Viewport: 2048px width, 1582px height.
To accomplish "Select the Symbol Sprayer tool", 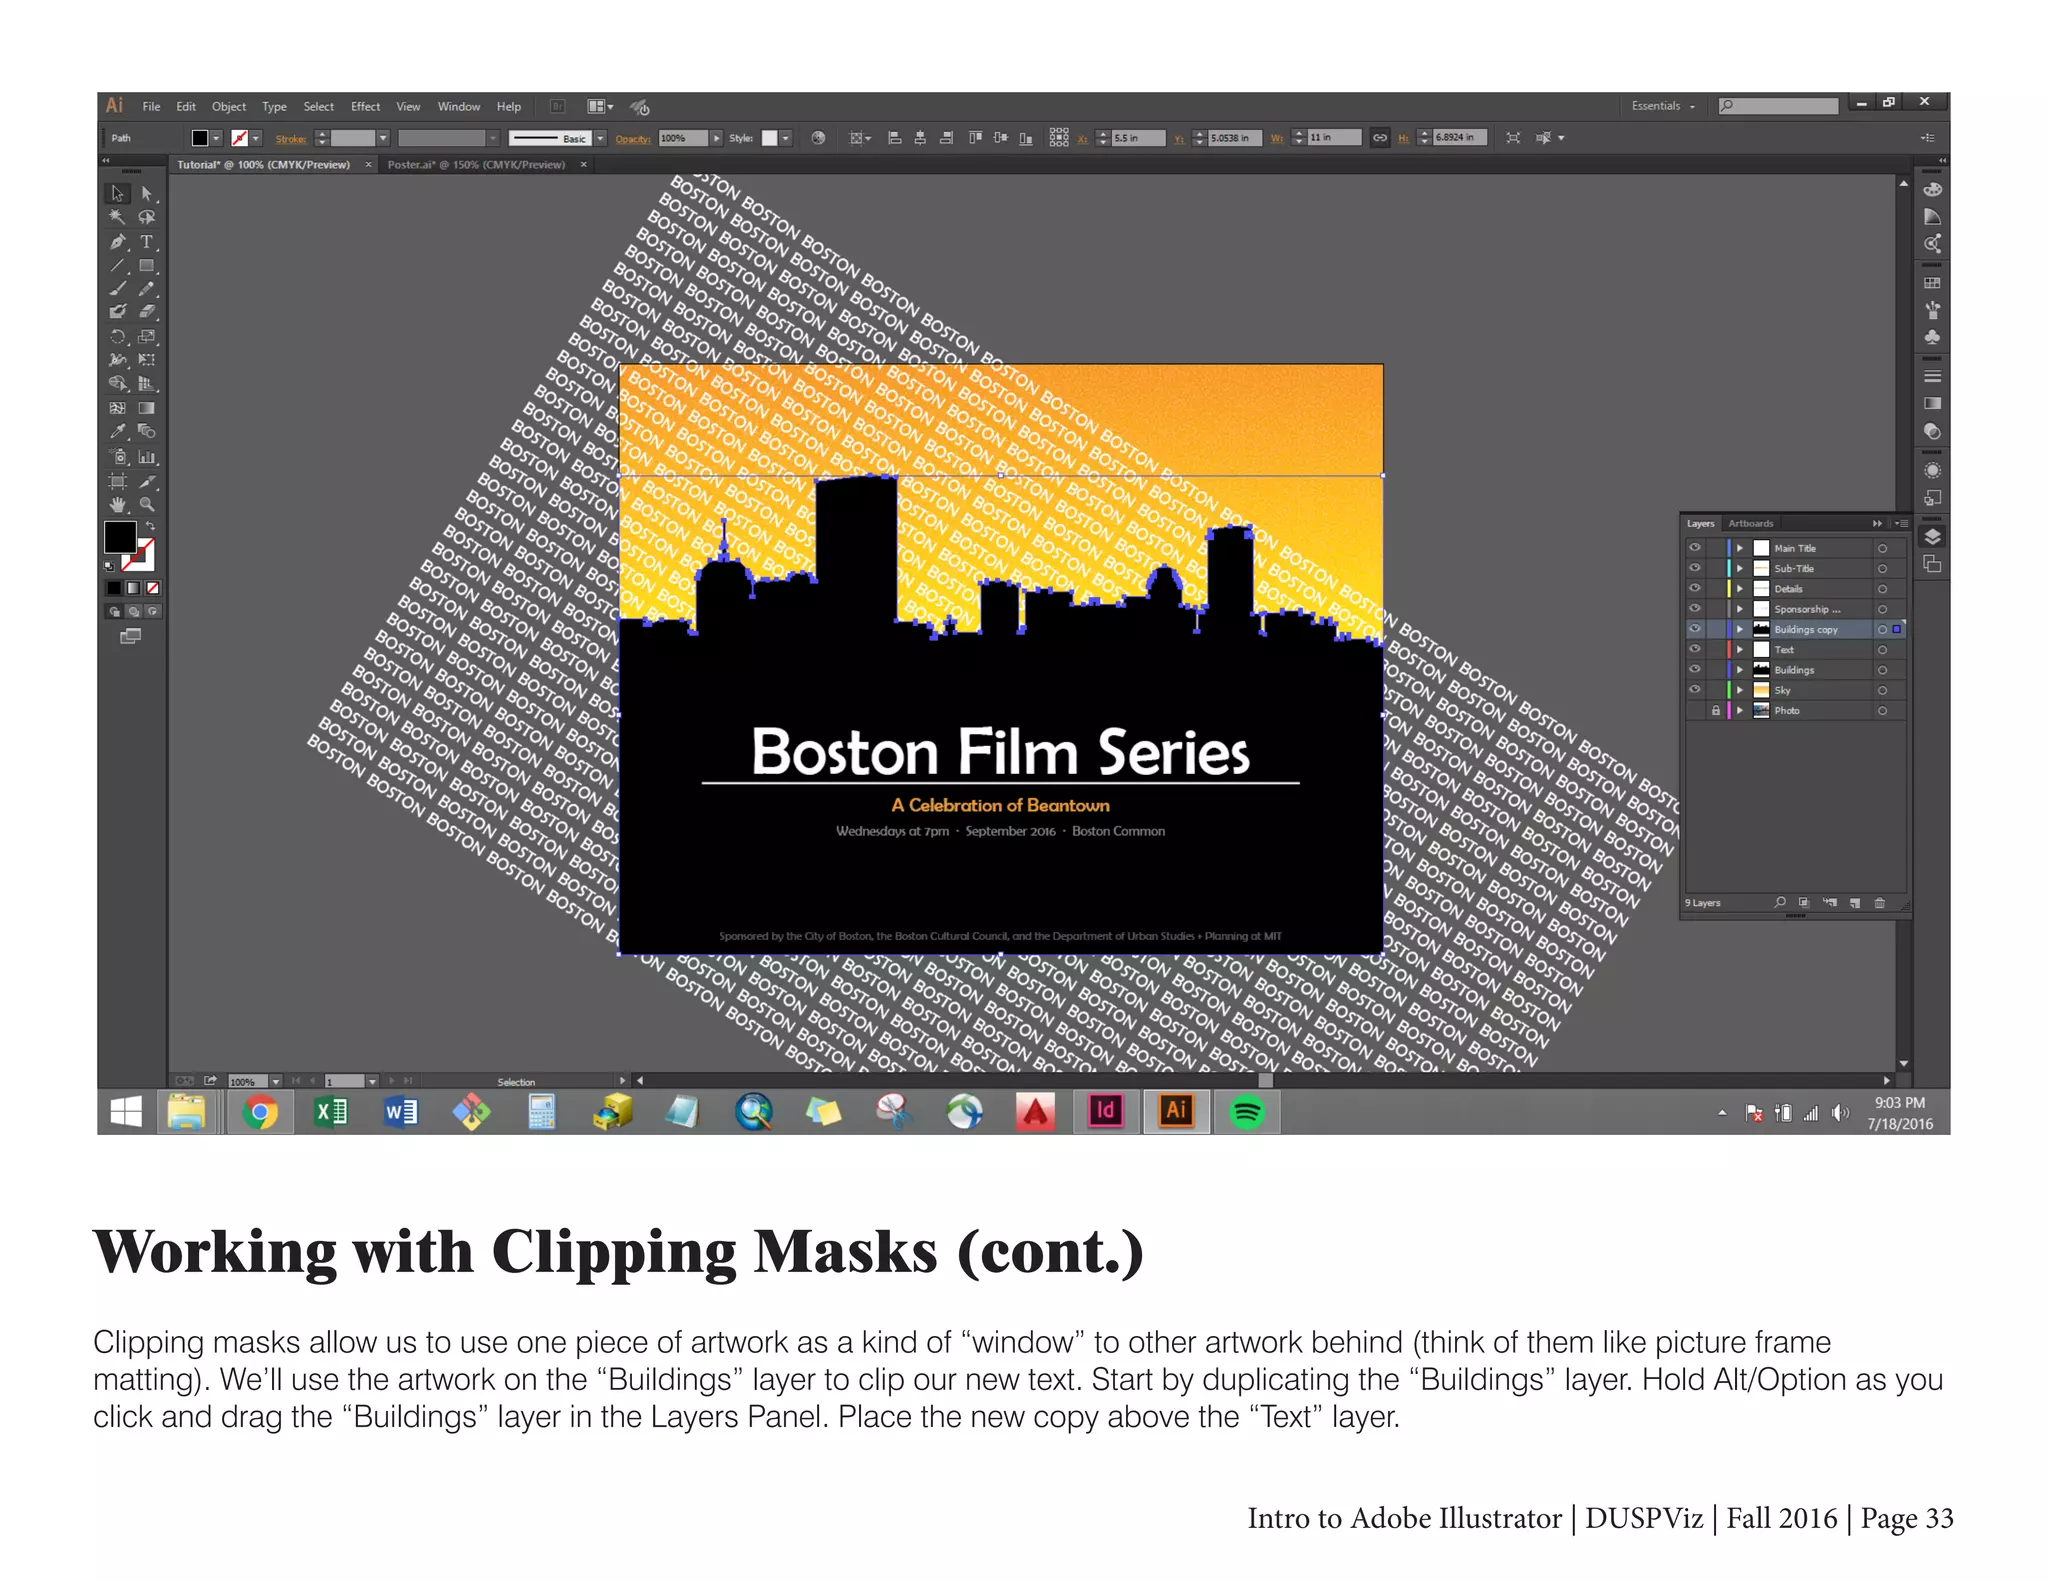I will click(x=117, y=457).
